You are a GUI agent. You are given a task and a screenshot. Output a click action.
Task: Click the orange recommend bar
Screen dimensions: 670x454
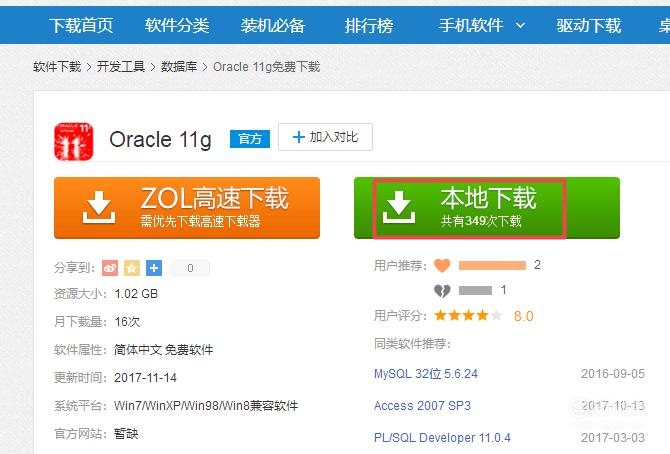(492, 266)
